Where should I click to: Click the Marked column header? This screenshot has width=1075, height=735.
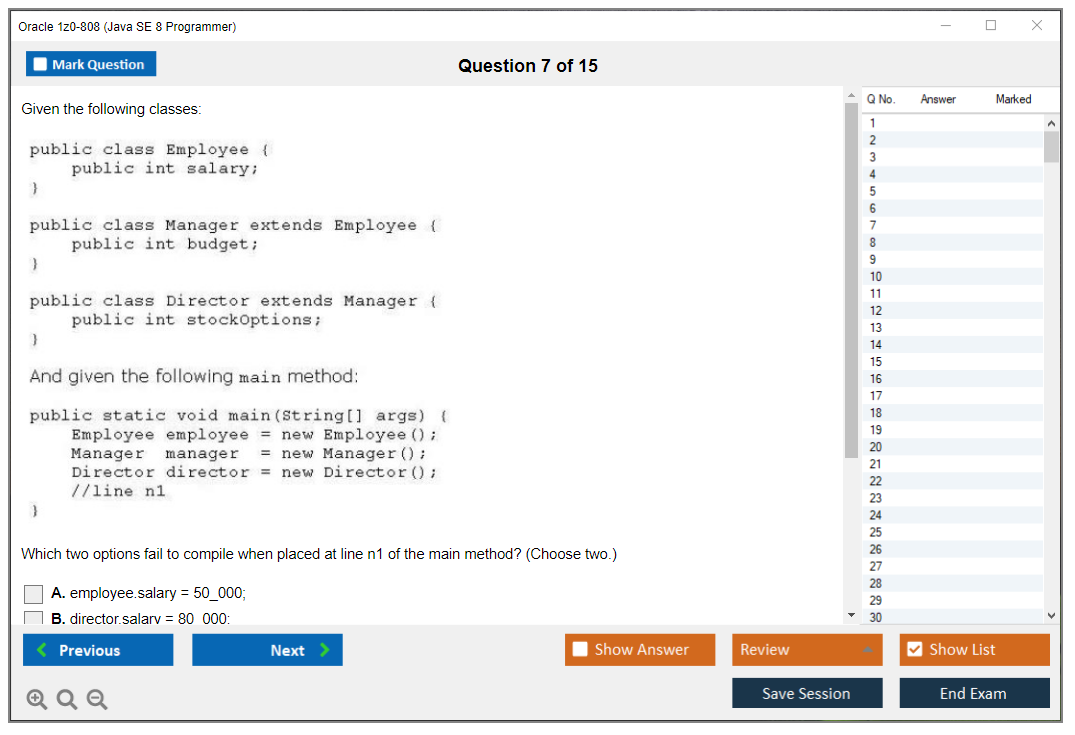pyautogui.click(x=1013, y=99)
